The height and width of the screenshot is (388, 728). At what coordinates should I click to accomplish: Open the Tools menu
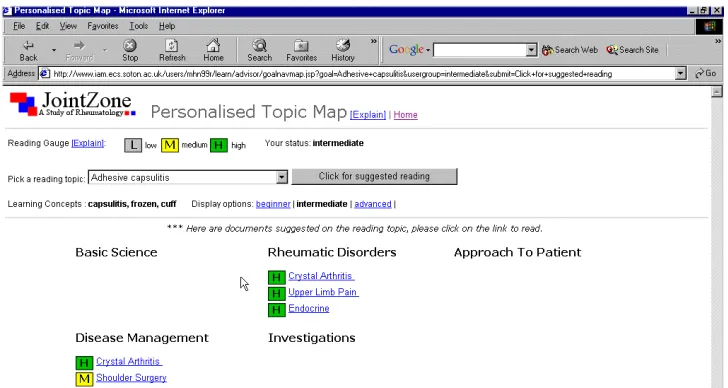tap(138, 26)
